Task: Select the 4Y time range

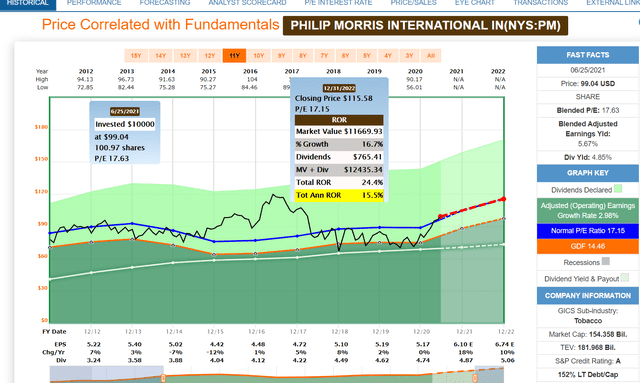Action: pyautogui.click(x=388, y=56)
